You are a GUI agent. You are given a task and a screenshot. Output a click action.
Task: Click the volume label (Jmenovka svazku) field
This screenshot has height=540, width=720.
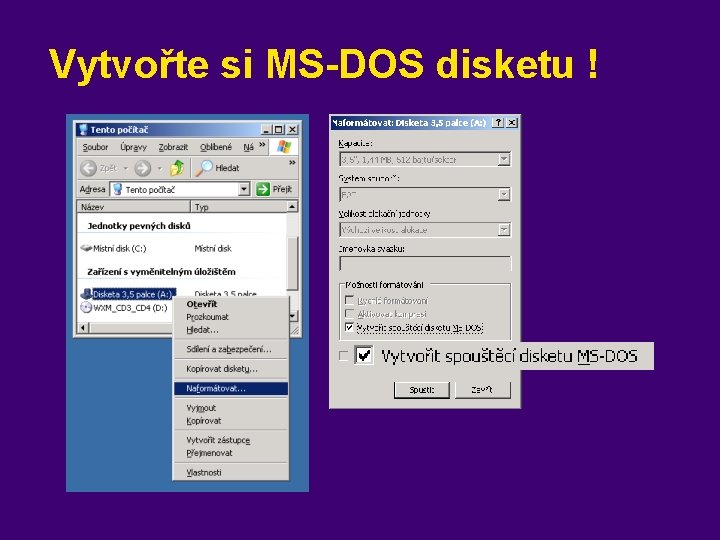click(425, 264)
